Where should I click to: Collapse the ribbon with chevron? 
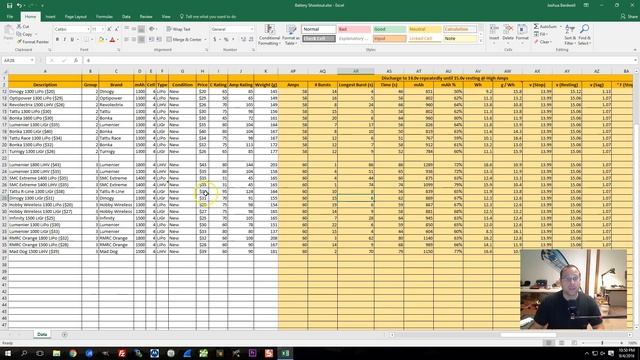click(635, 50)
